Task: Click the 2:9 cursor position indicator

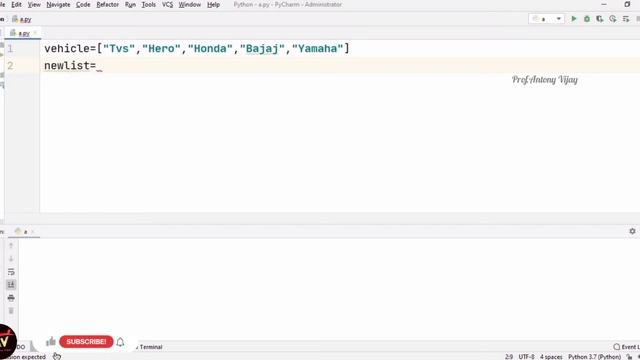Action: pos(509,357)
